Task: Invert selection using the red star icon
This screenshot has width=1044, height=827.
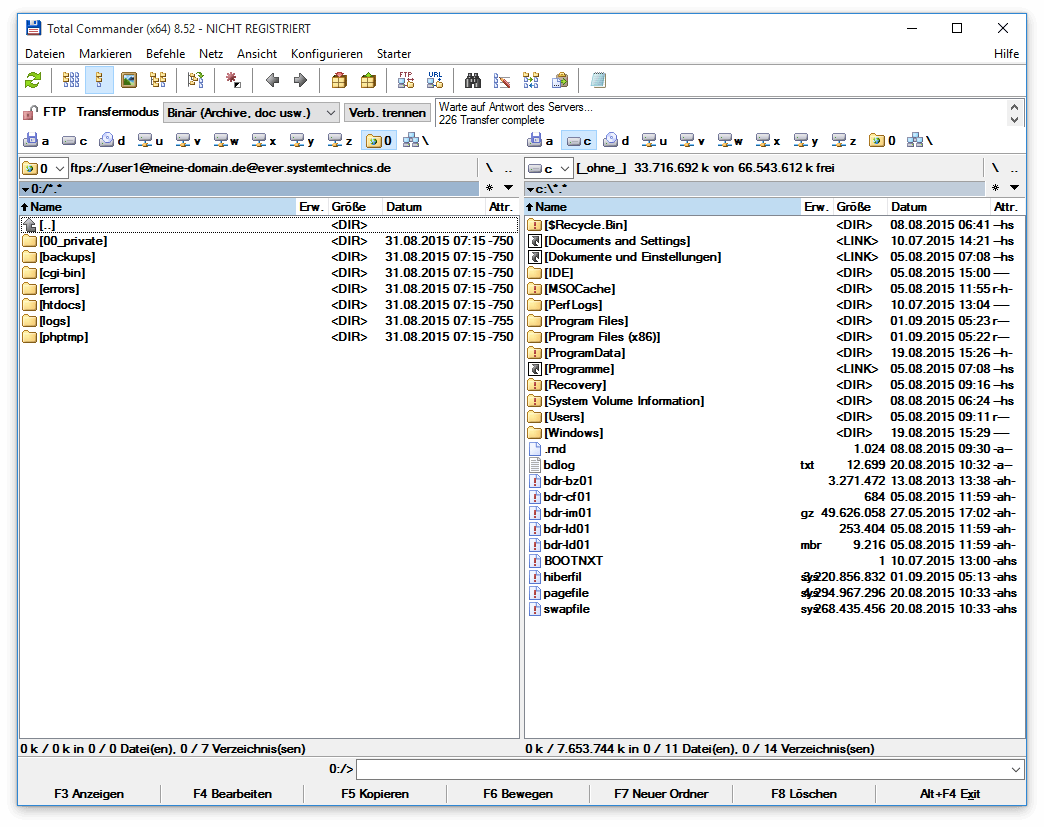Action: (x=233, y=81)
